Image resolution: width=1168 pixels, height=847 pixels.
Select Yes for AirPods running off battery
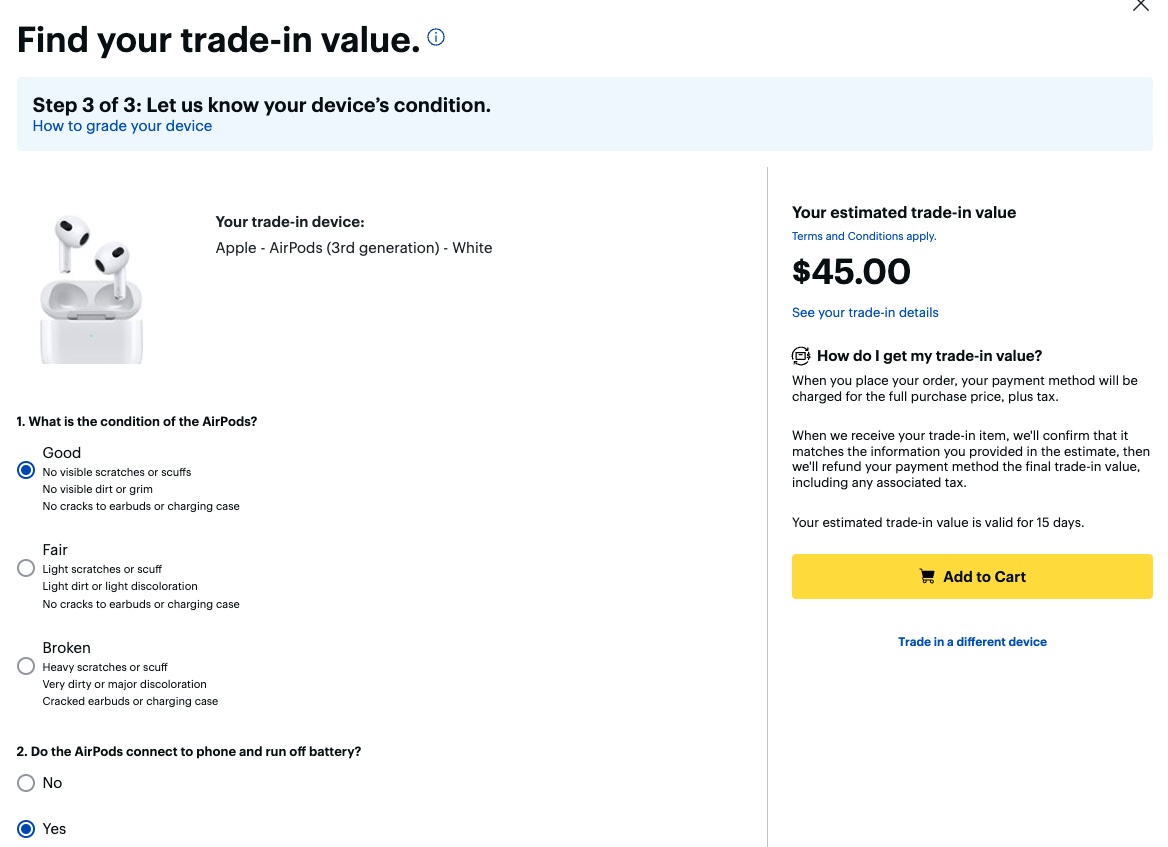(26, 829)
